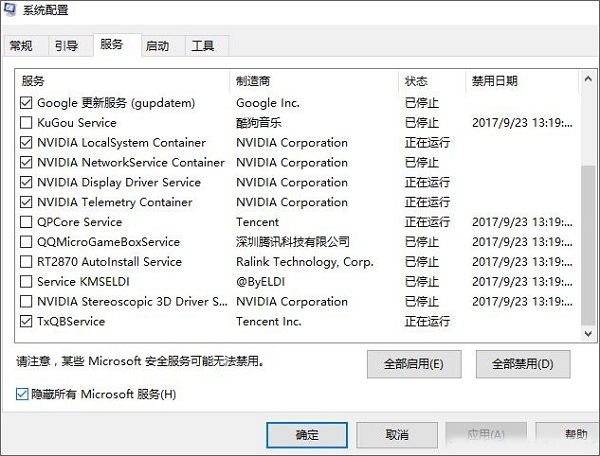Uncheck NVIDIA LocalSystem Container service
This screenshot has height=456, width=600.
pos(26,142)
